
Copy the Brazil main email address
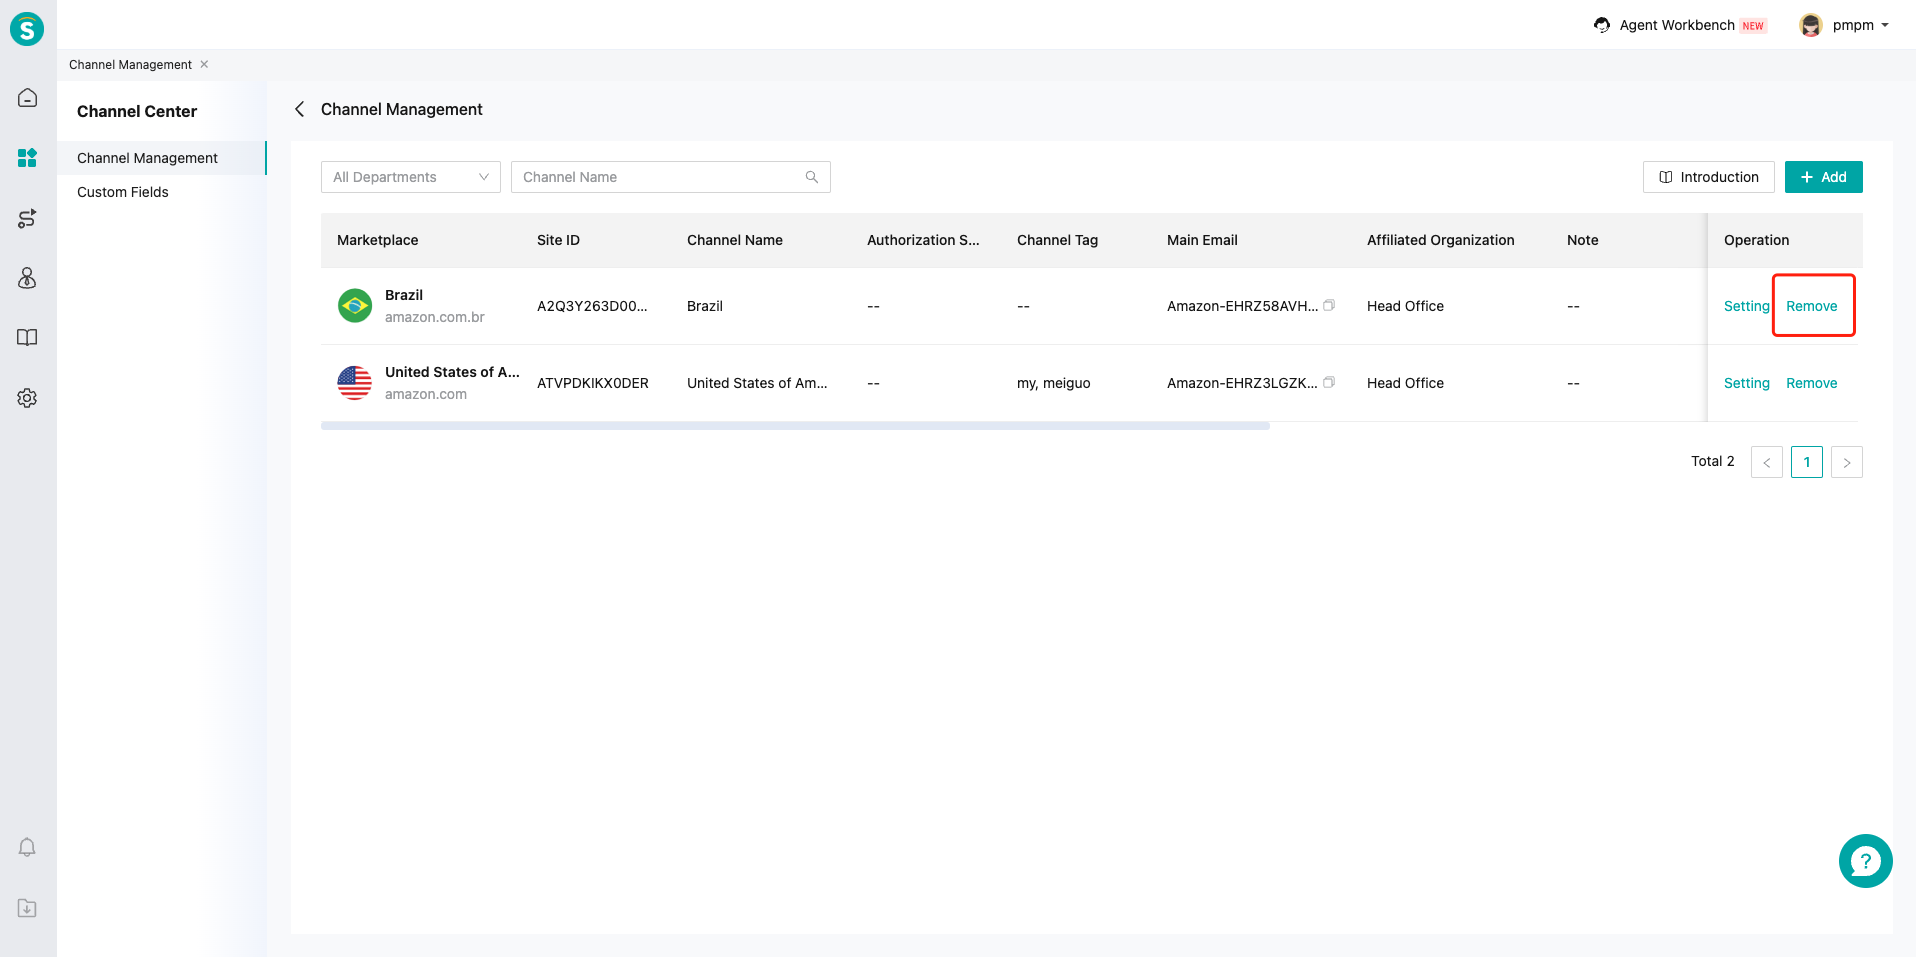point(1329,305)
